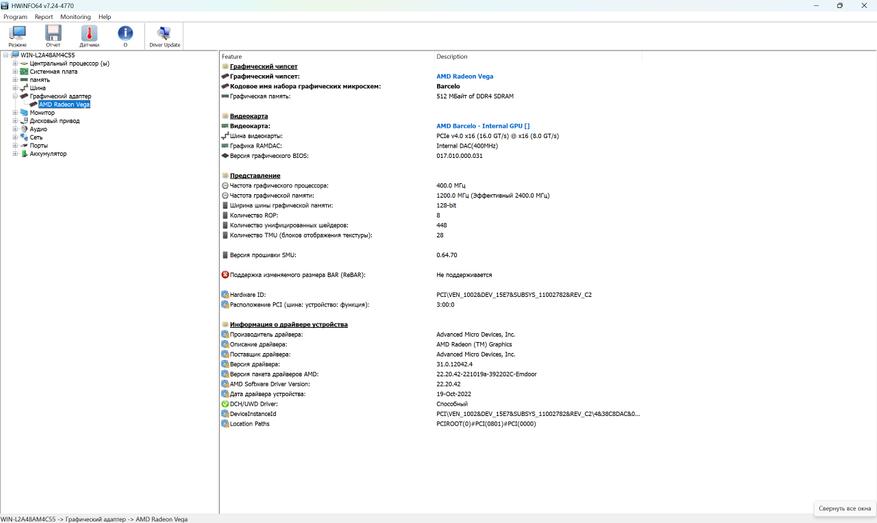This screenshot has width=877, height=523.
Task: Open the Program menu
Action: (x=15, y=17)
